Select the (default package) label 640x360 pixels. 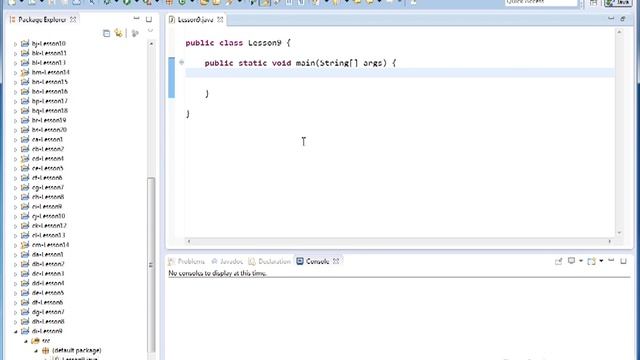[77, 350]
